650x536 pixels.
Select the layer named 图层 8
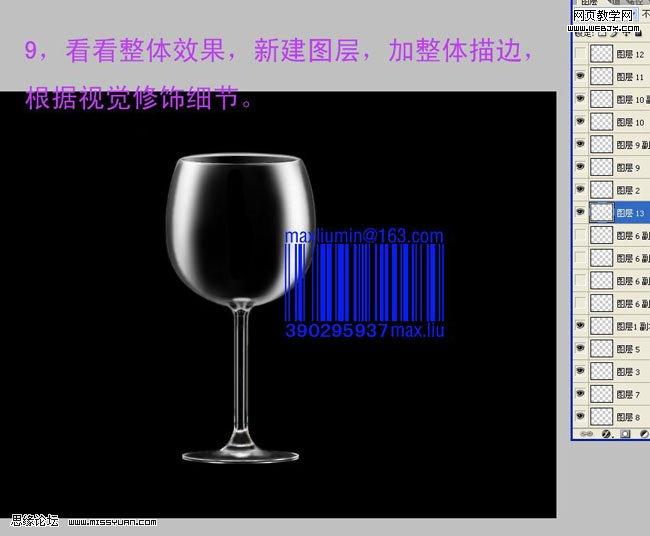point(628,417)
